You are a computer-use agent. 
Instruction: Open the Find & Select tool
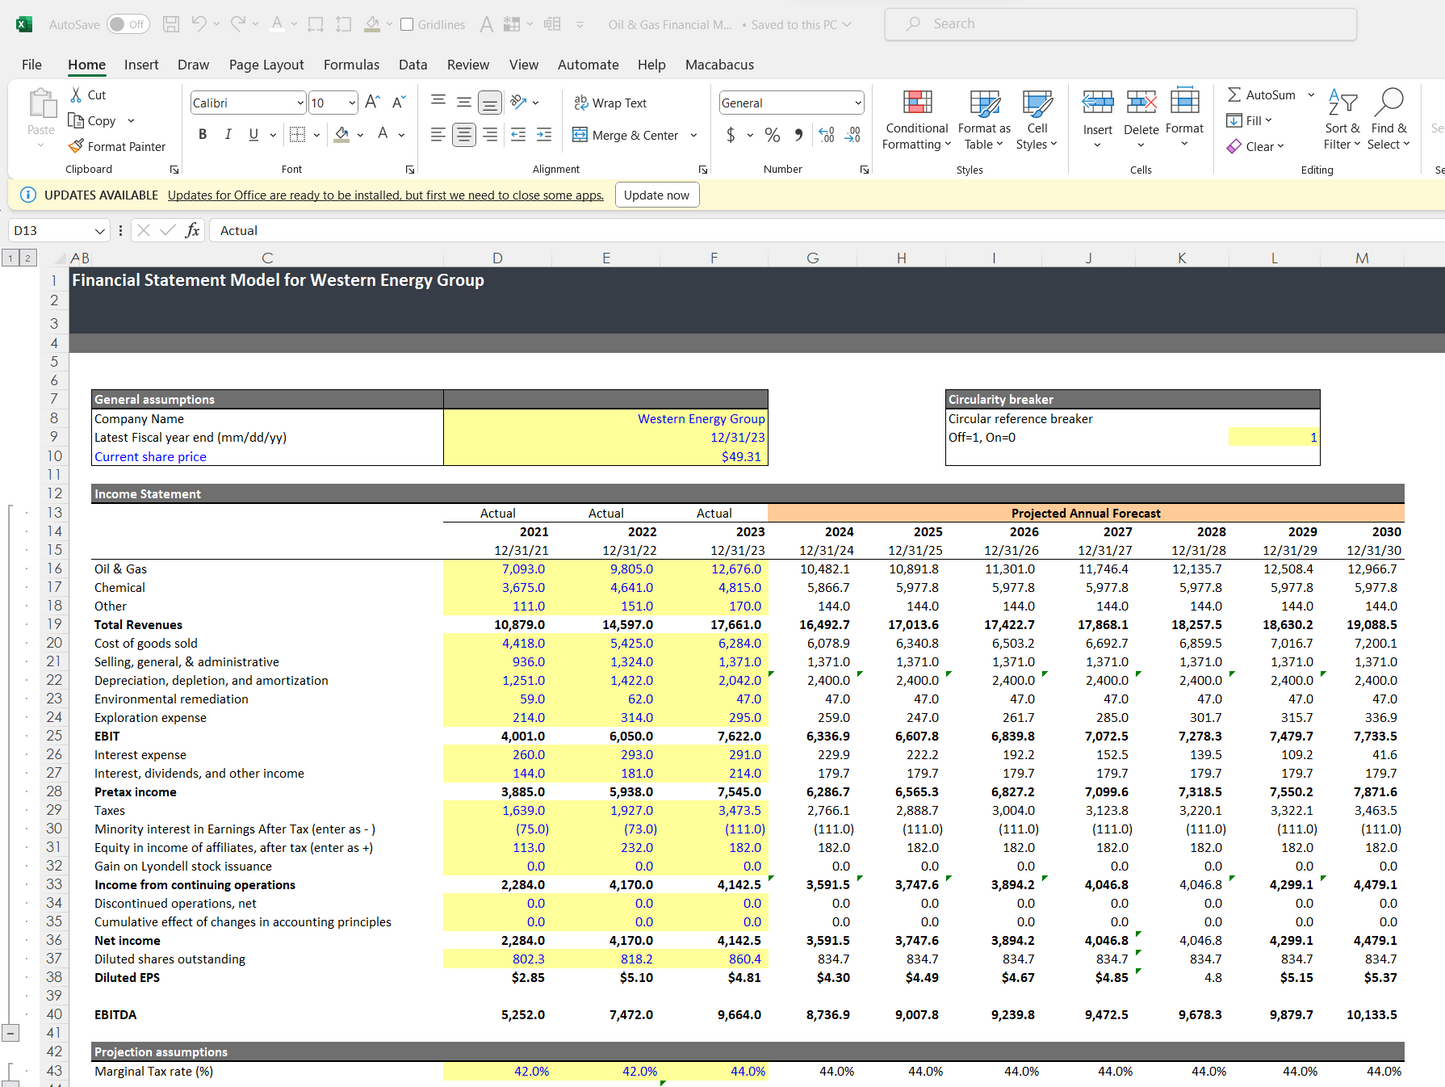click(1388, 120)
